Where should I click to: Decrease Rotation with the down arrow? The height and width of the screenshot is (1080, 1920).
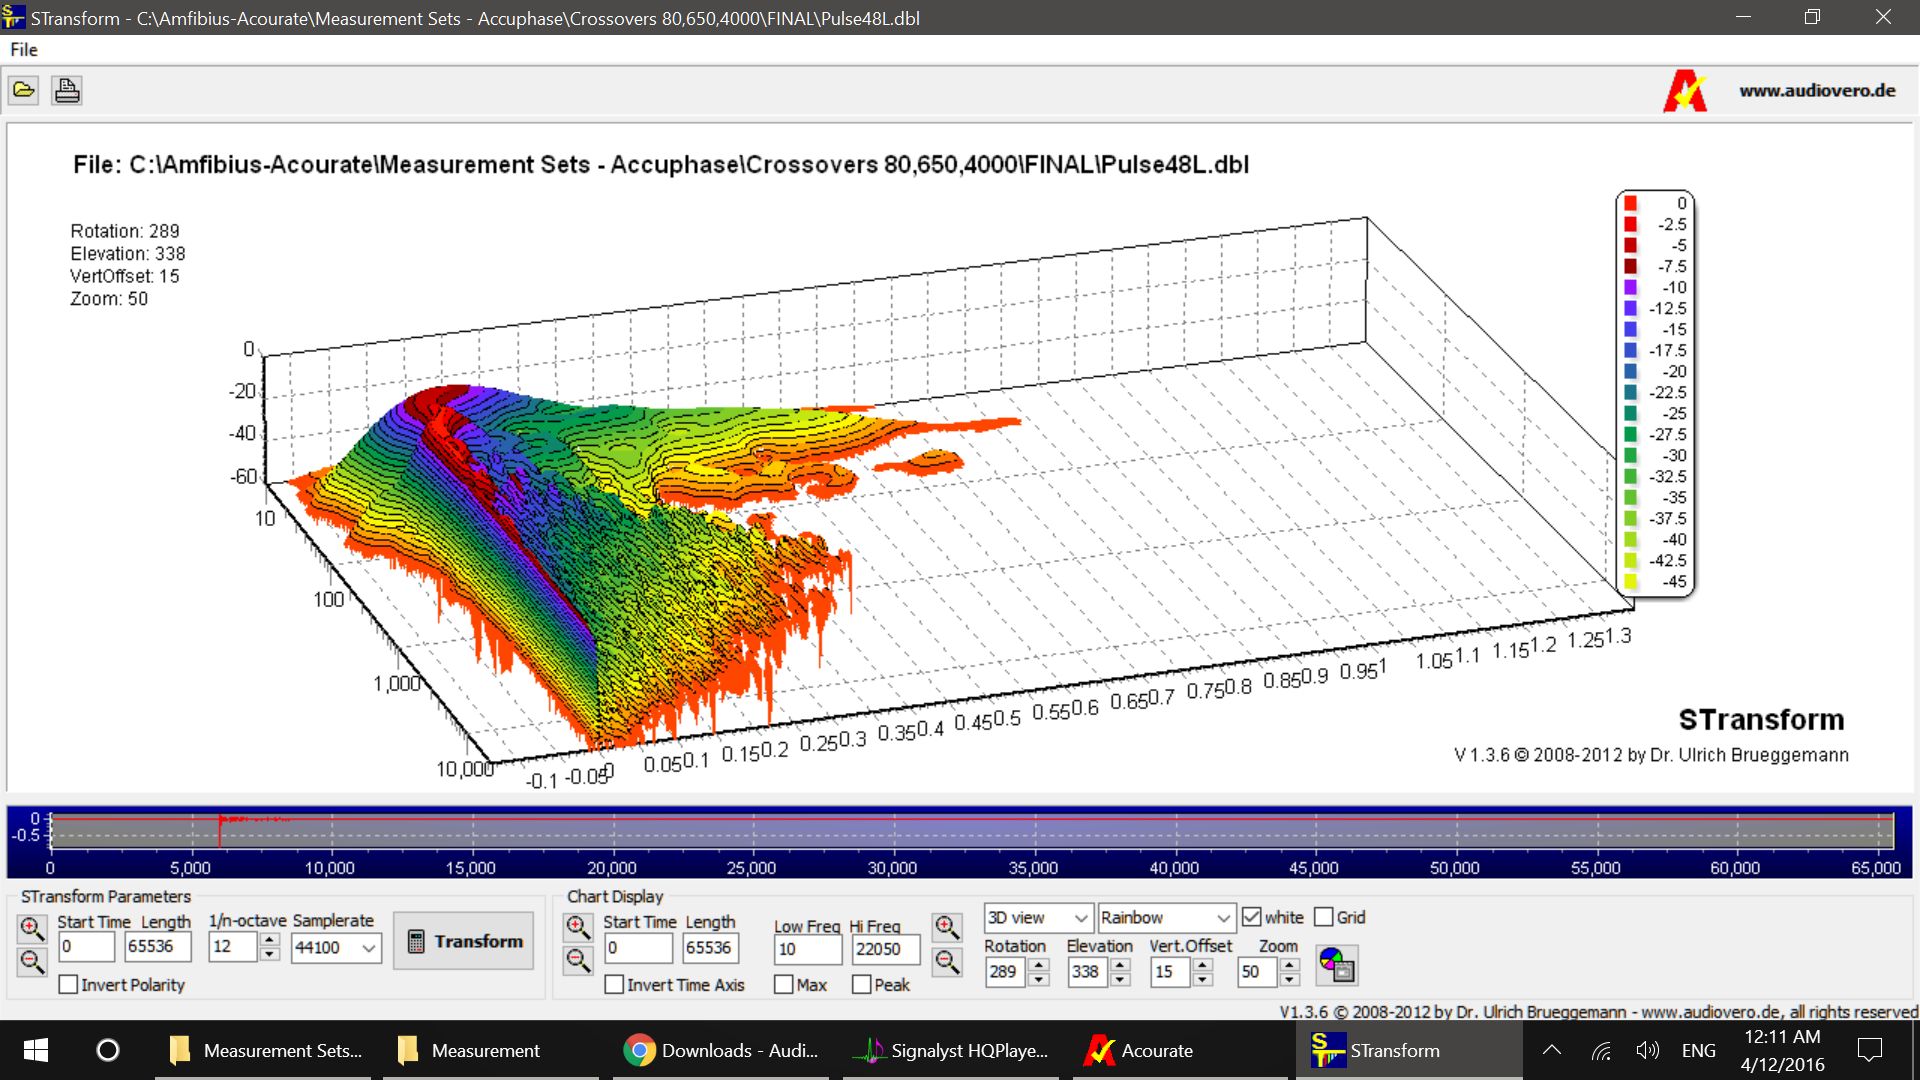(x=1039, y=979)
